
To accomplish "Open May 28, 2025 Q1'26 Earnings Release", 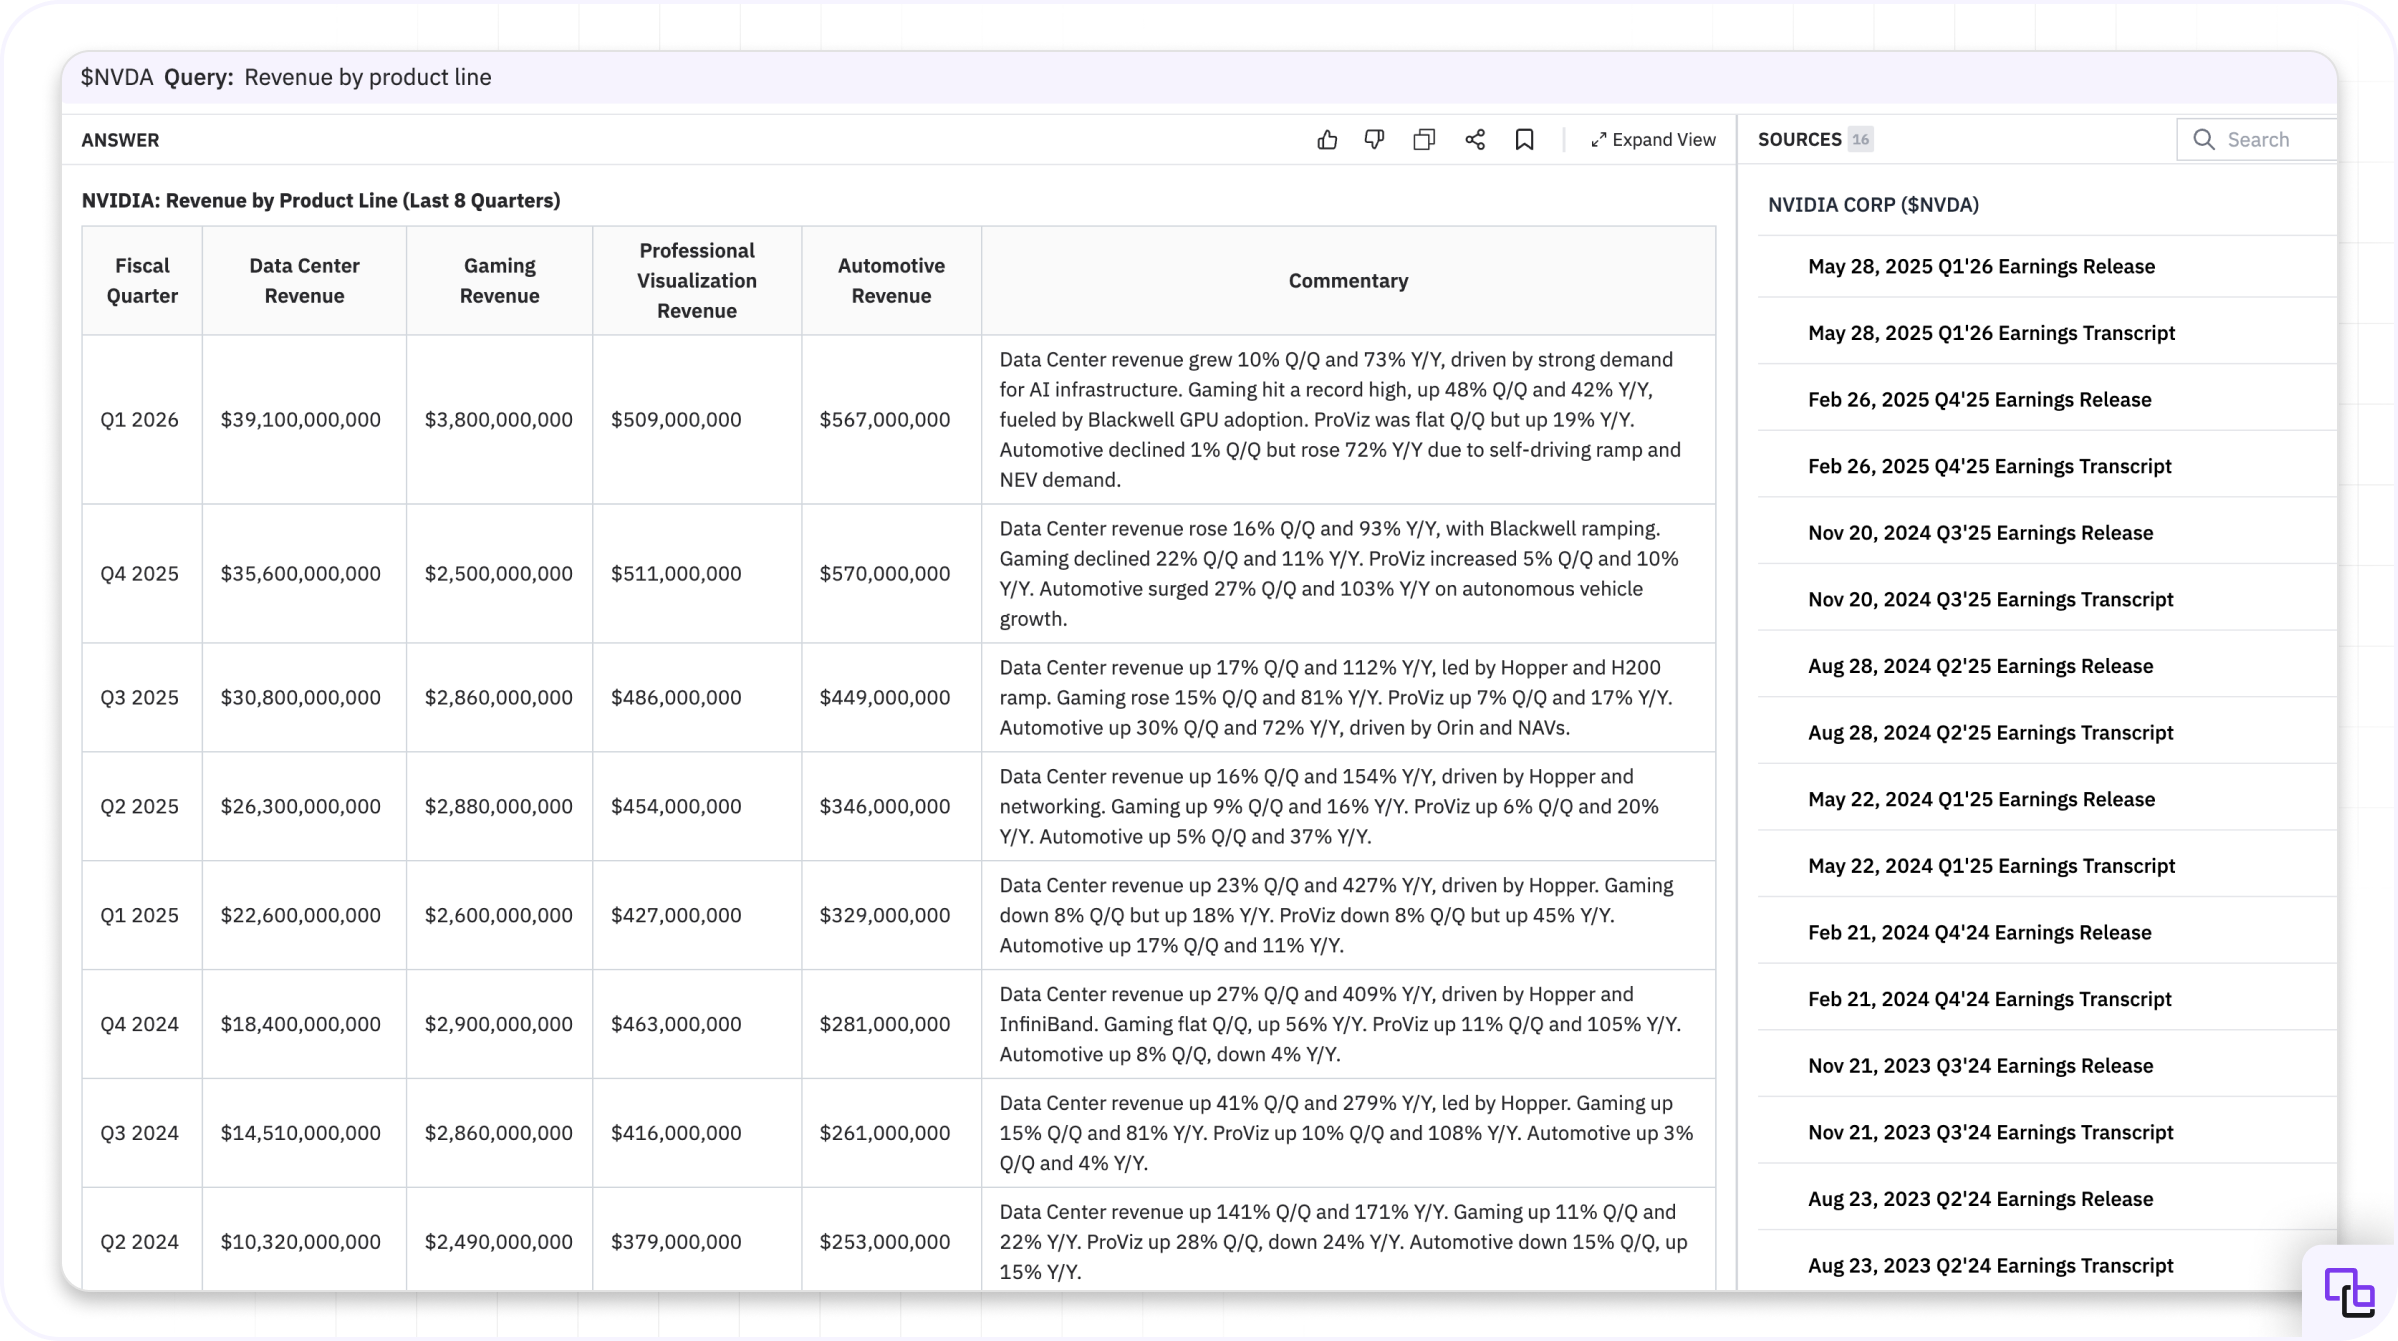I will click(1981, 266).
